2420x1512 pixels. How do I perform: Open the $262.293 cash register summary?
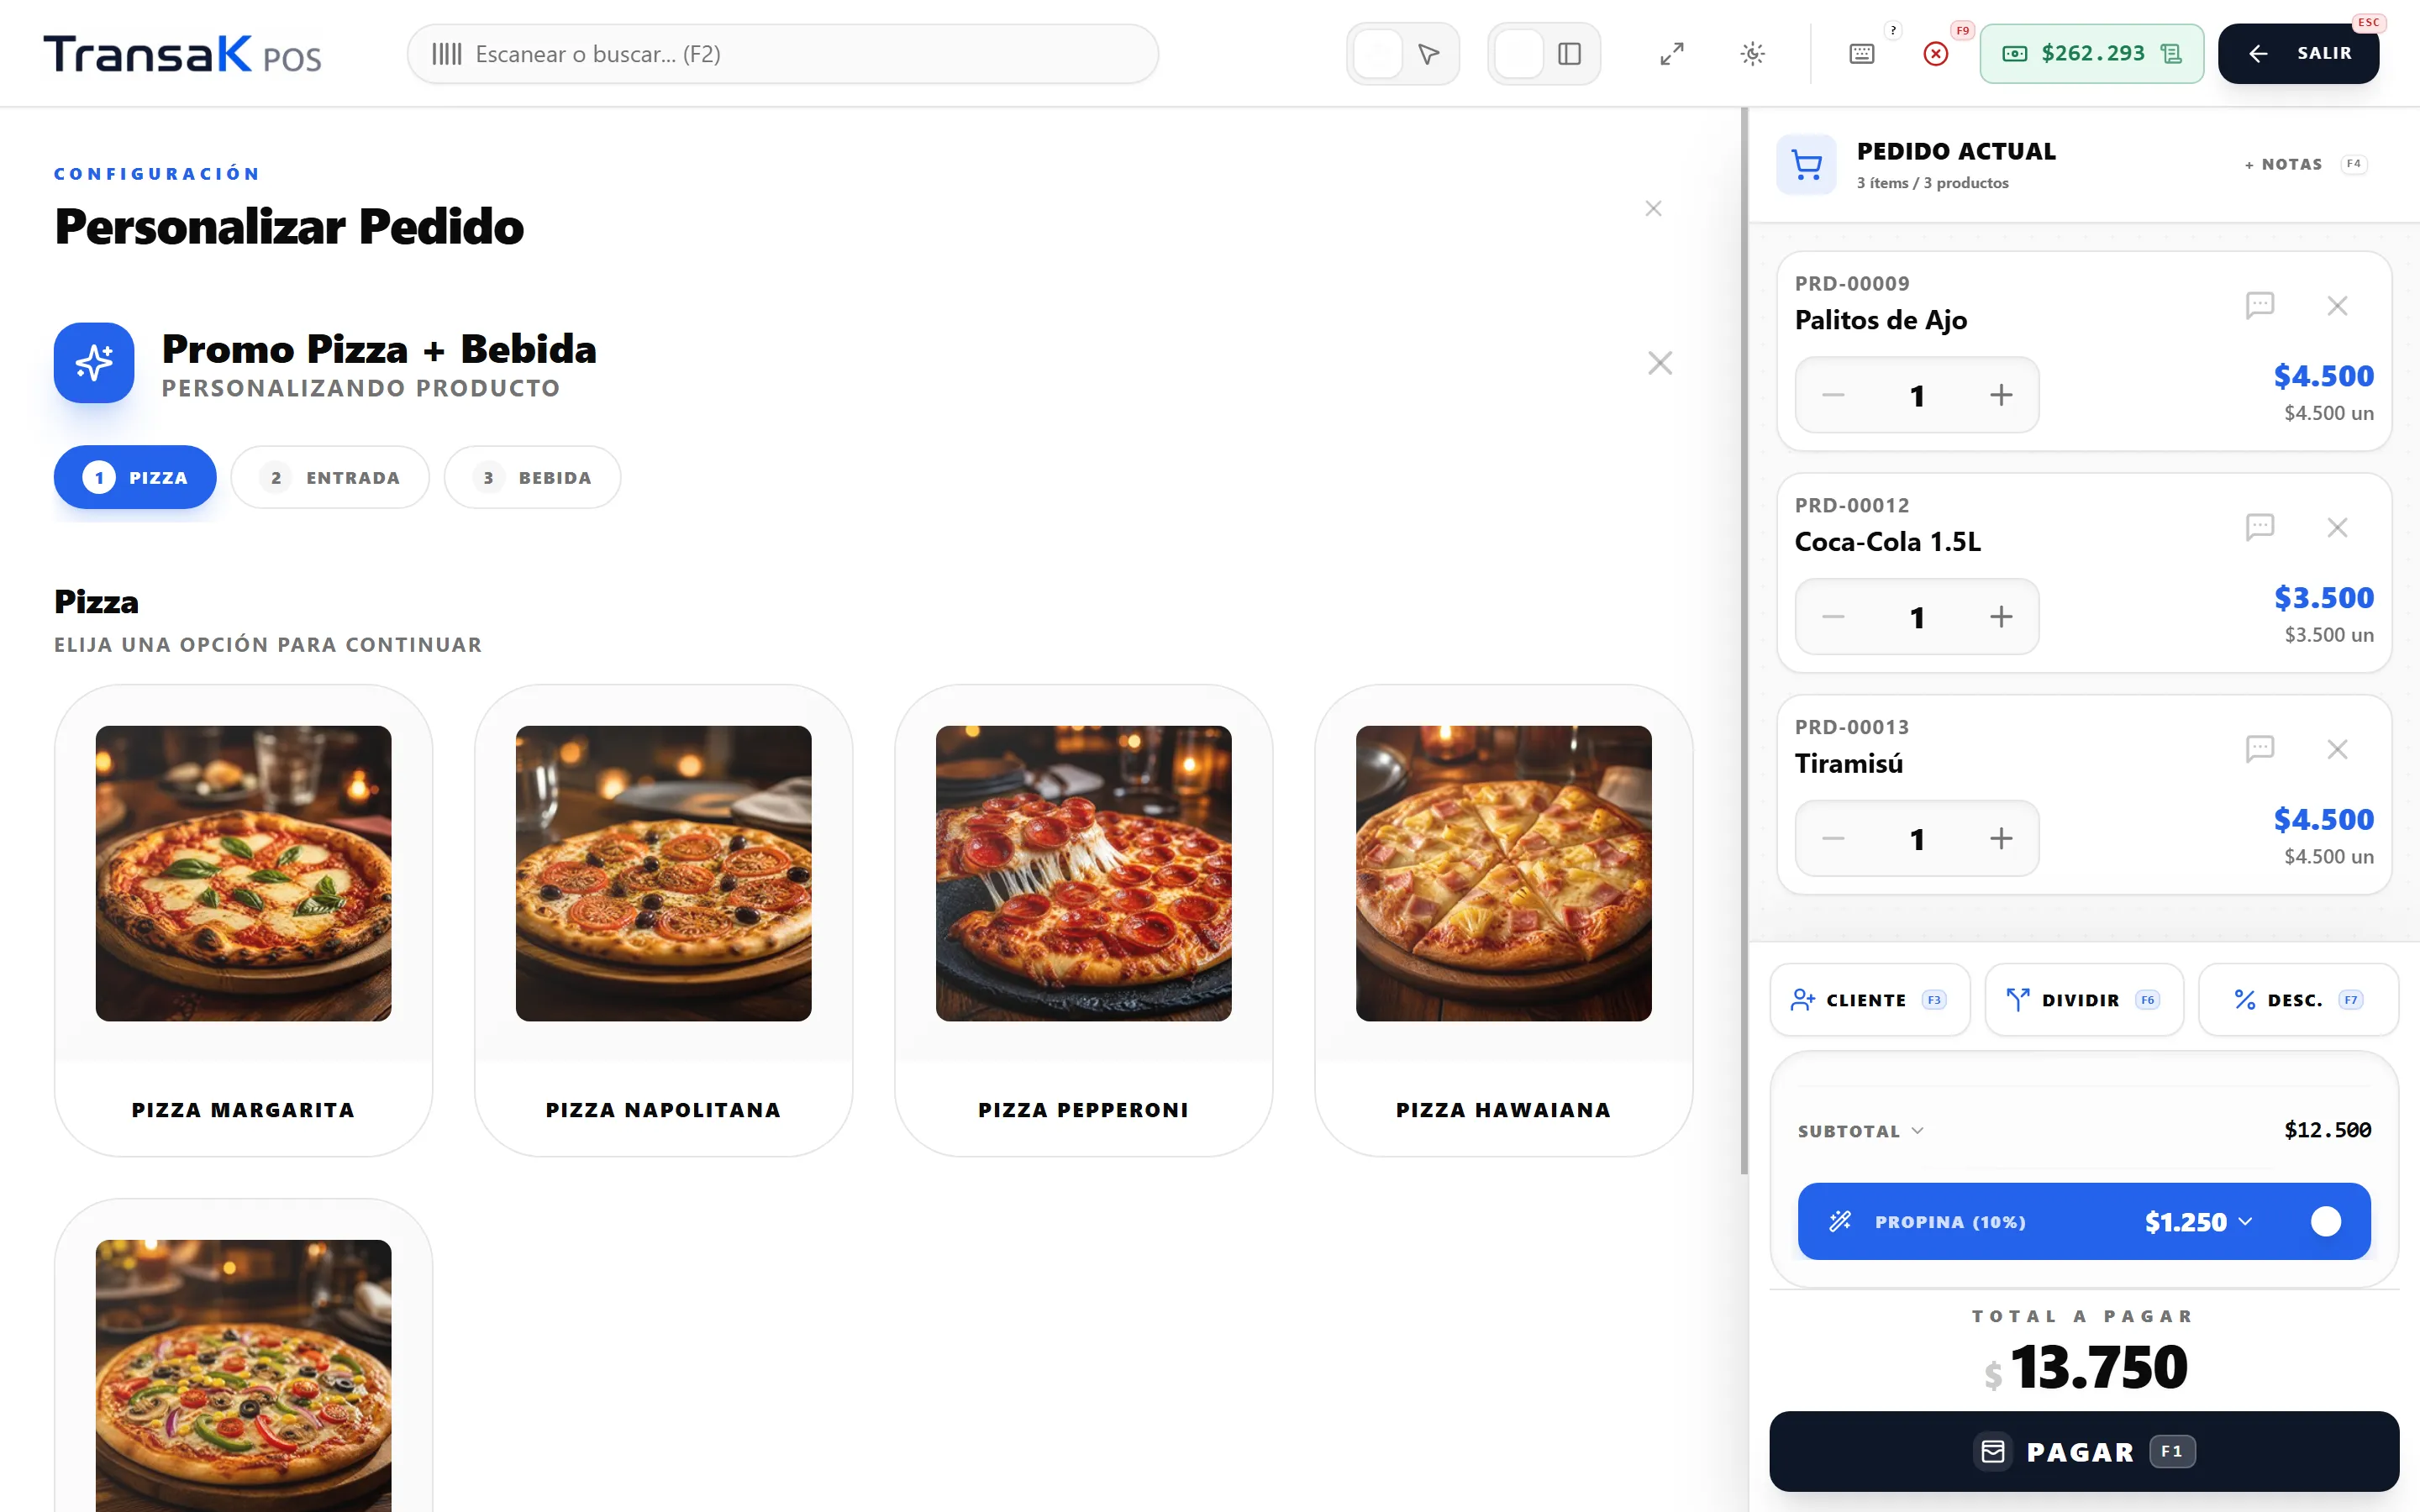pyautogui.click(x=2091, y=54)
